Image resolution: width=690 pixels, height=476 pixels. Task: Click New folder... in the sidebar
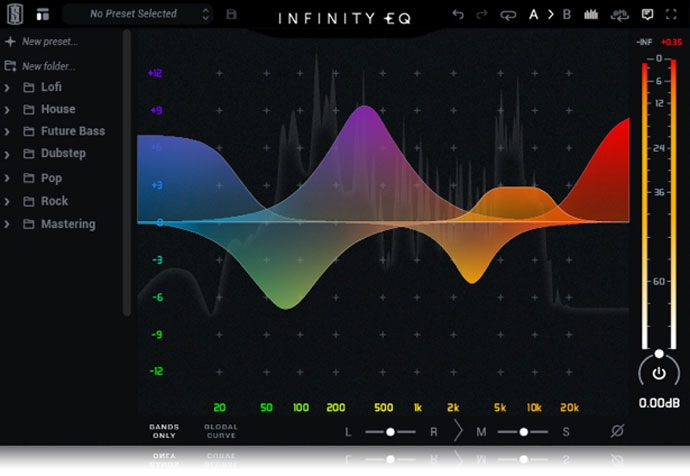point(48,66)
